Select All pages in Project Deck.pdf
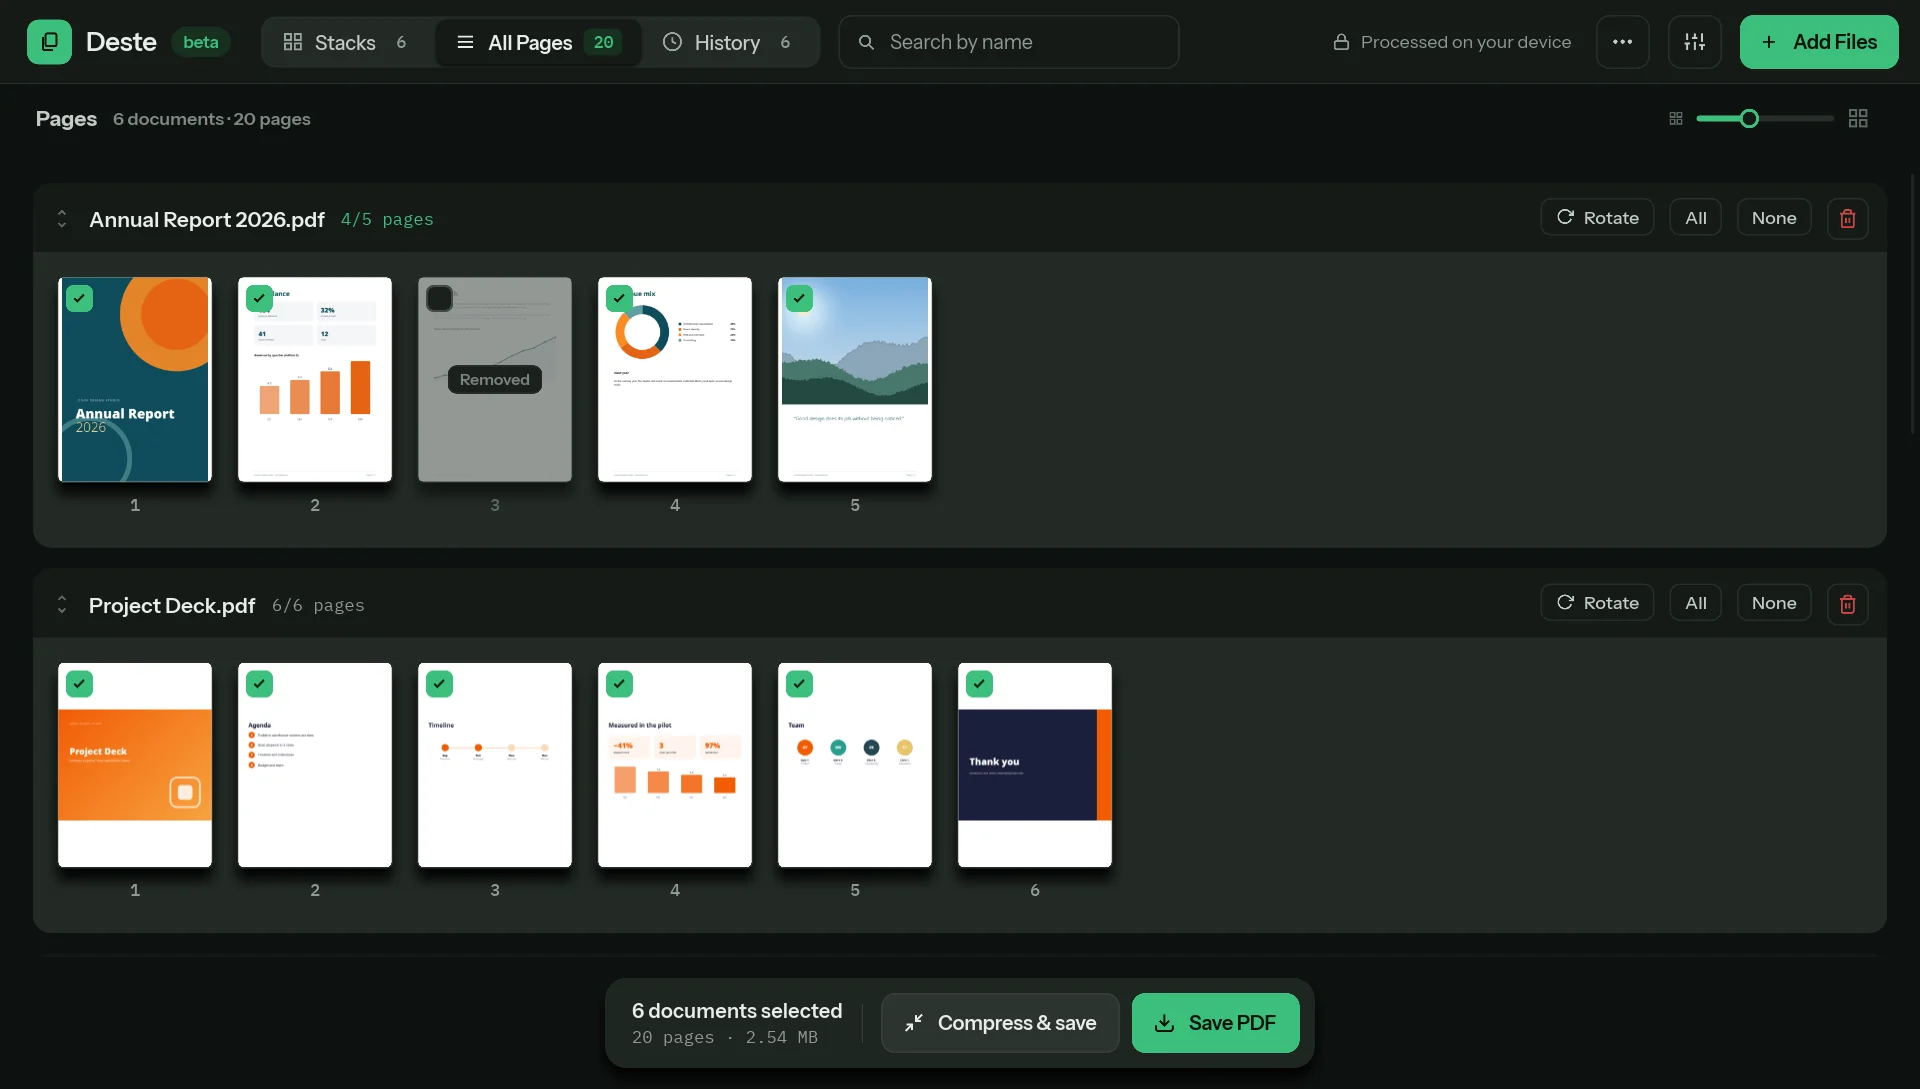 tap(1695, 603)
